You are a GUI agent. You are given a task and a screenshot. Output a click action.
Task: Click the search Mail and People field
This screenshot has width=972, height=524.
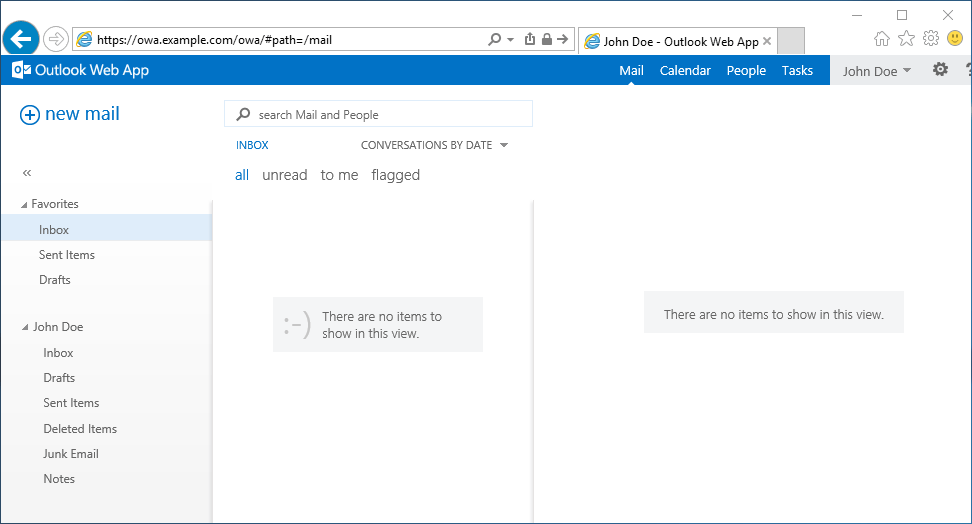pos(378,114)
